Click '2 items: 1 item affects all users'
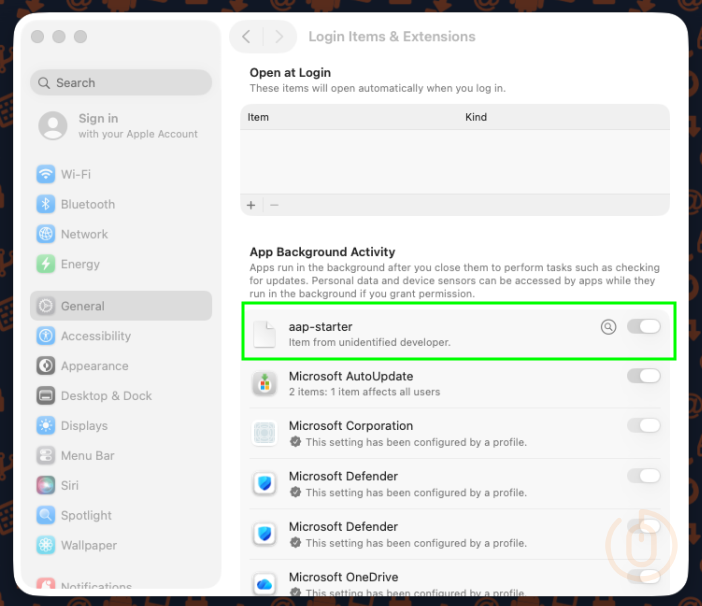Viewport: 702px width, 606px height. click(364, 392)
